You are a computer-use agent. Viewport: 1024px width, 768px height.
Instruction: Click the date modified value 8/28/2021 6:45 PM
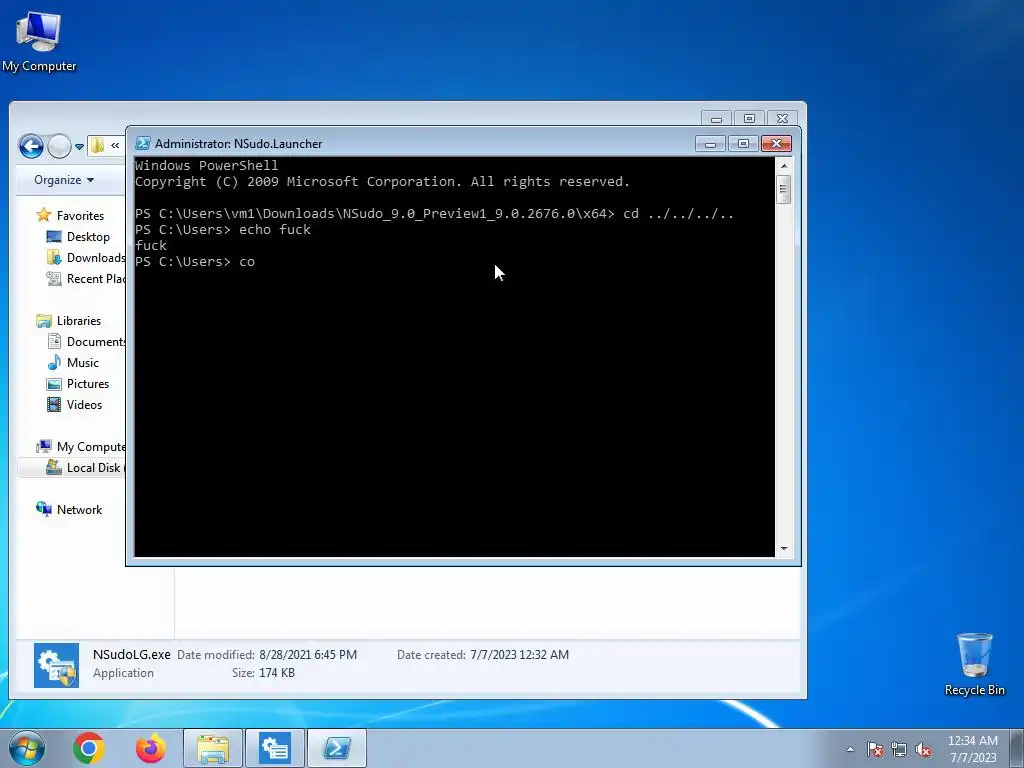point(308,654)
